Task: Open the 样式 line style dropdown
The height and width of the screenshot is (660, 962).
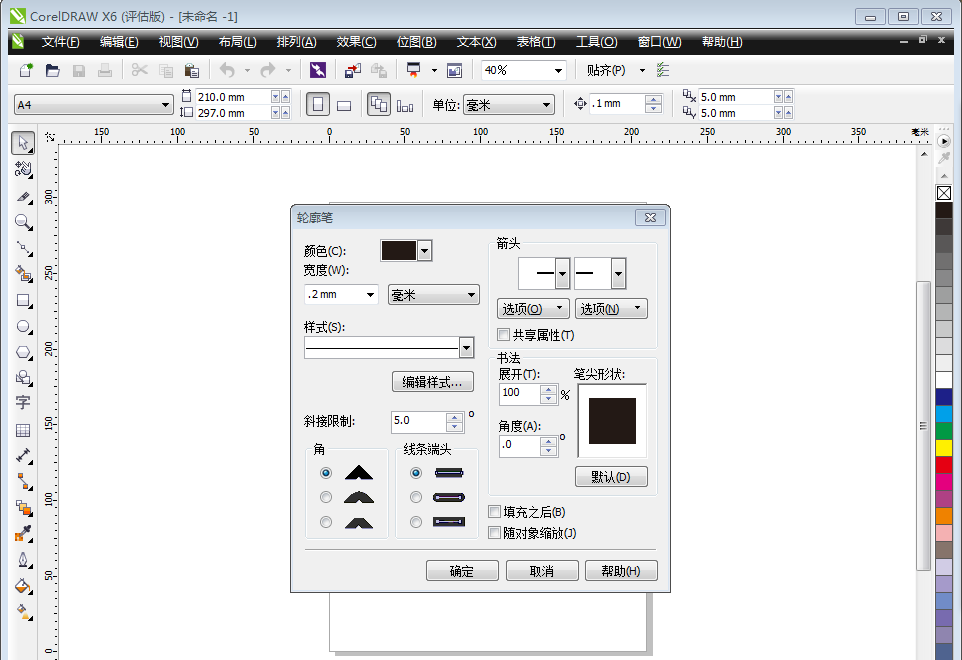Action: (465, 347)
